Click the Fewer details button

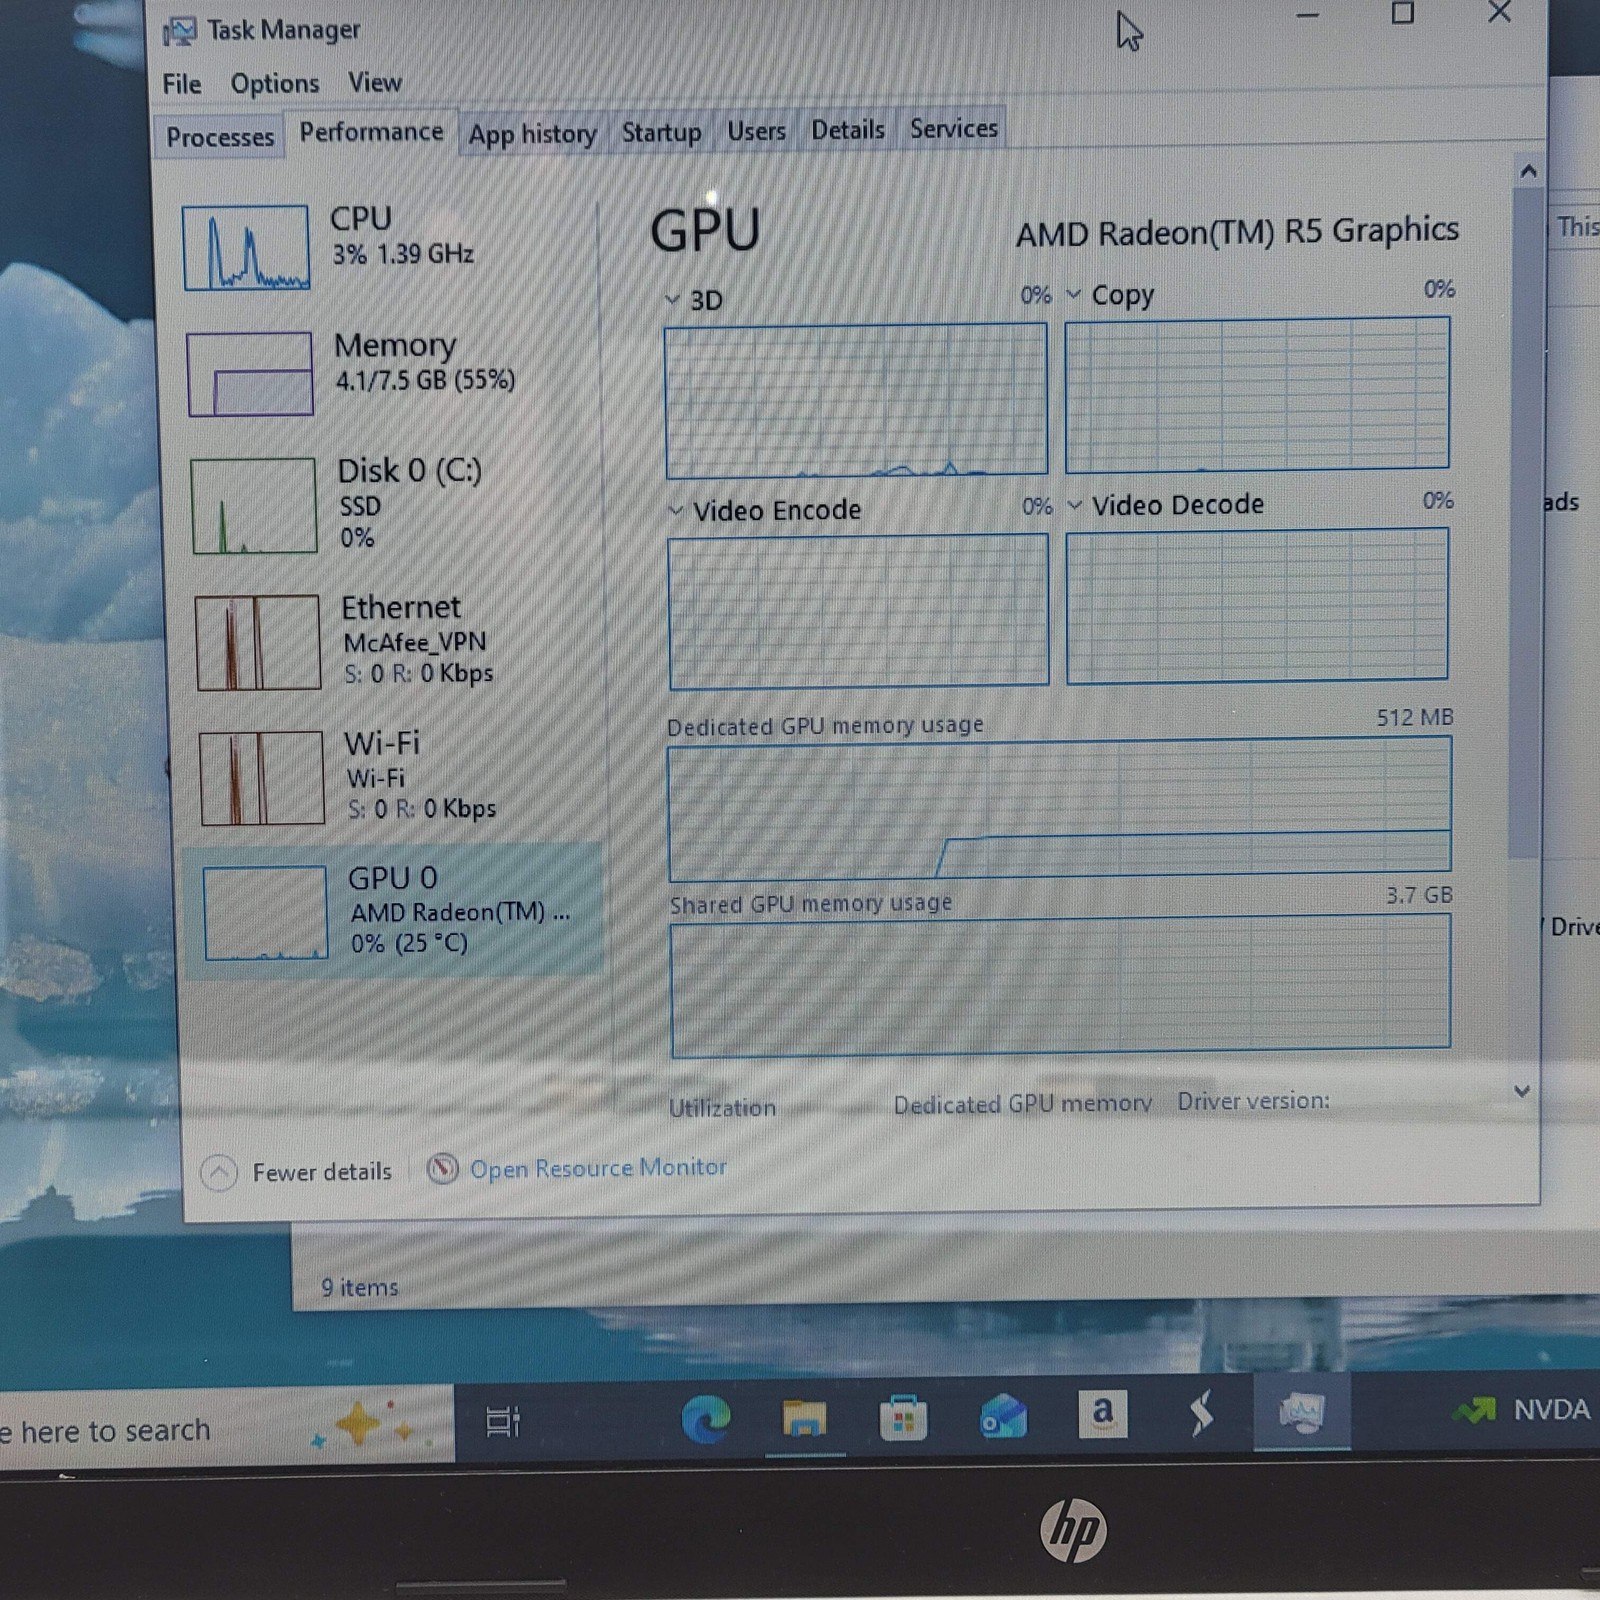point(297,1172)
